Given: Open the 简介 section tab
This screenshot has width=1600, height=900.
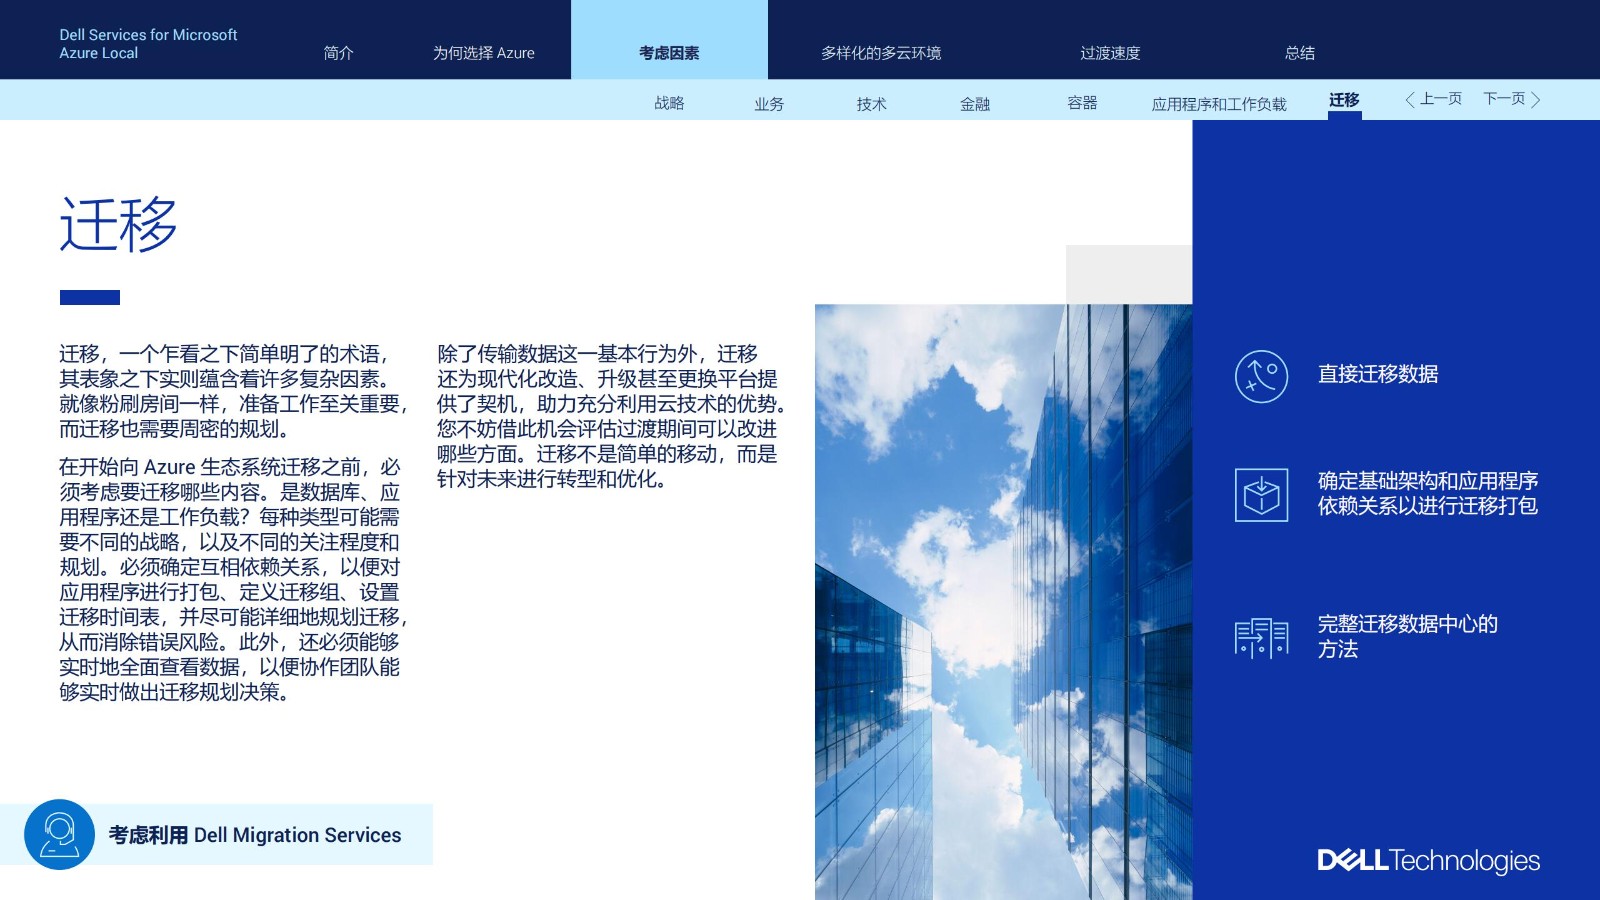Looking at the screenshot, I should pyautogui.click(x=338, y=53).
